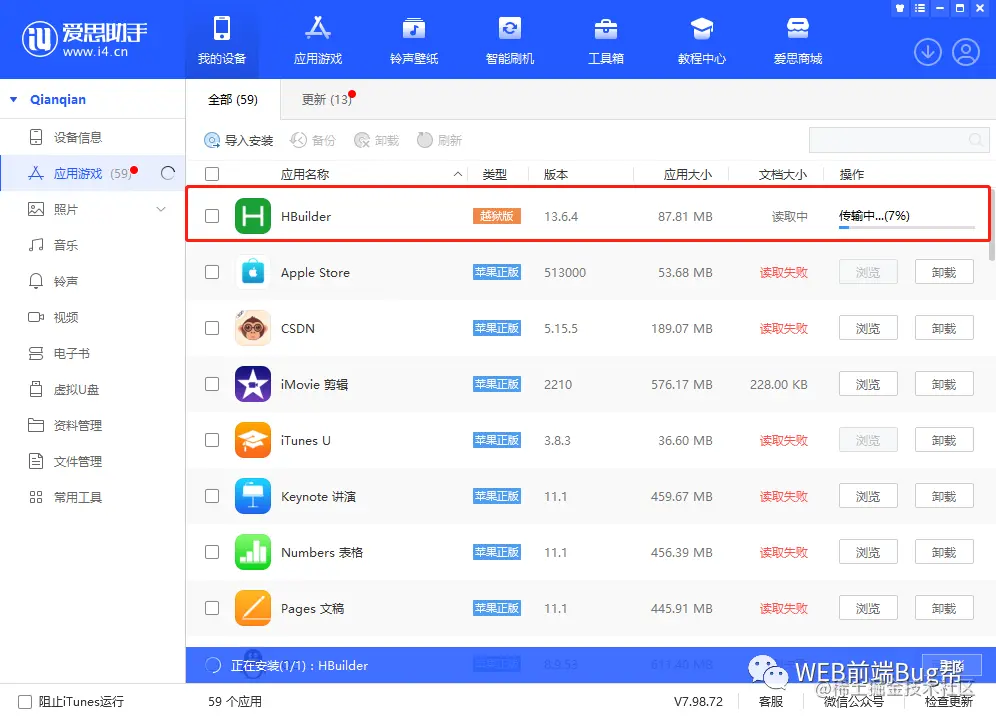The height and width of the screenshot is (719, 996).
Task: Collapse the Qianqian device tree
Action: [13, 100]
